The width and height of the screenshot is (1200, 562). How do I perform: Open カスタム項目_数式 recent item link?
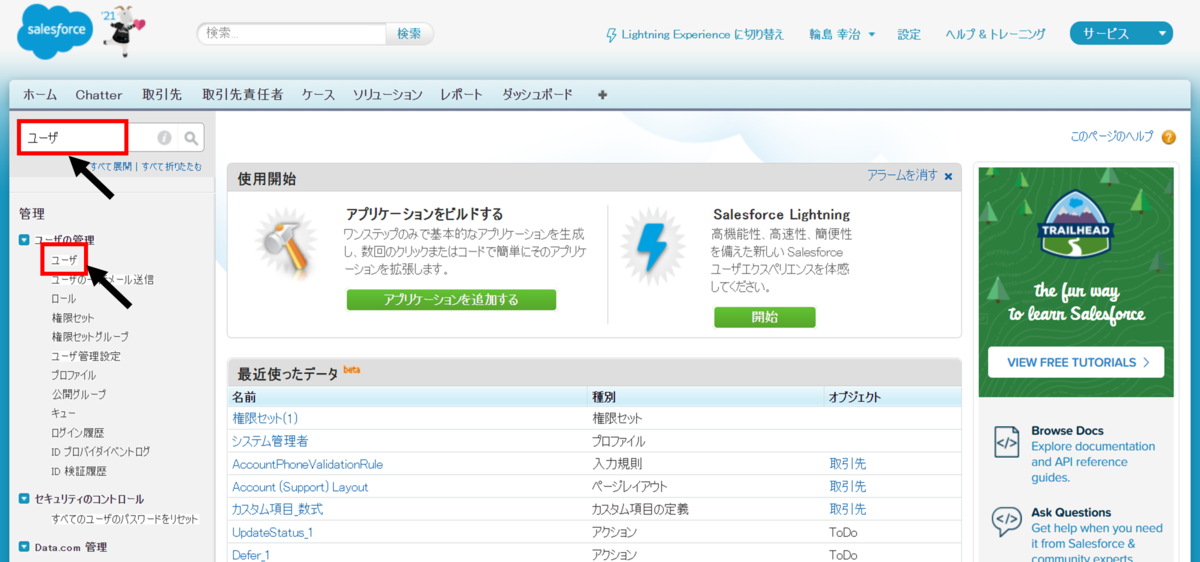tap(277, 510)
